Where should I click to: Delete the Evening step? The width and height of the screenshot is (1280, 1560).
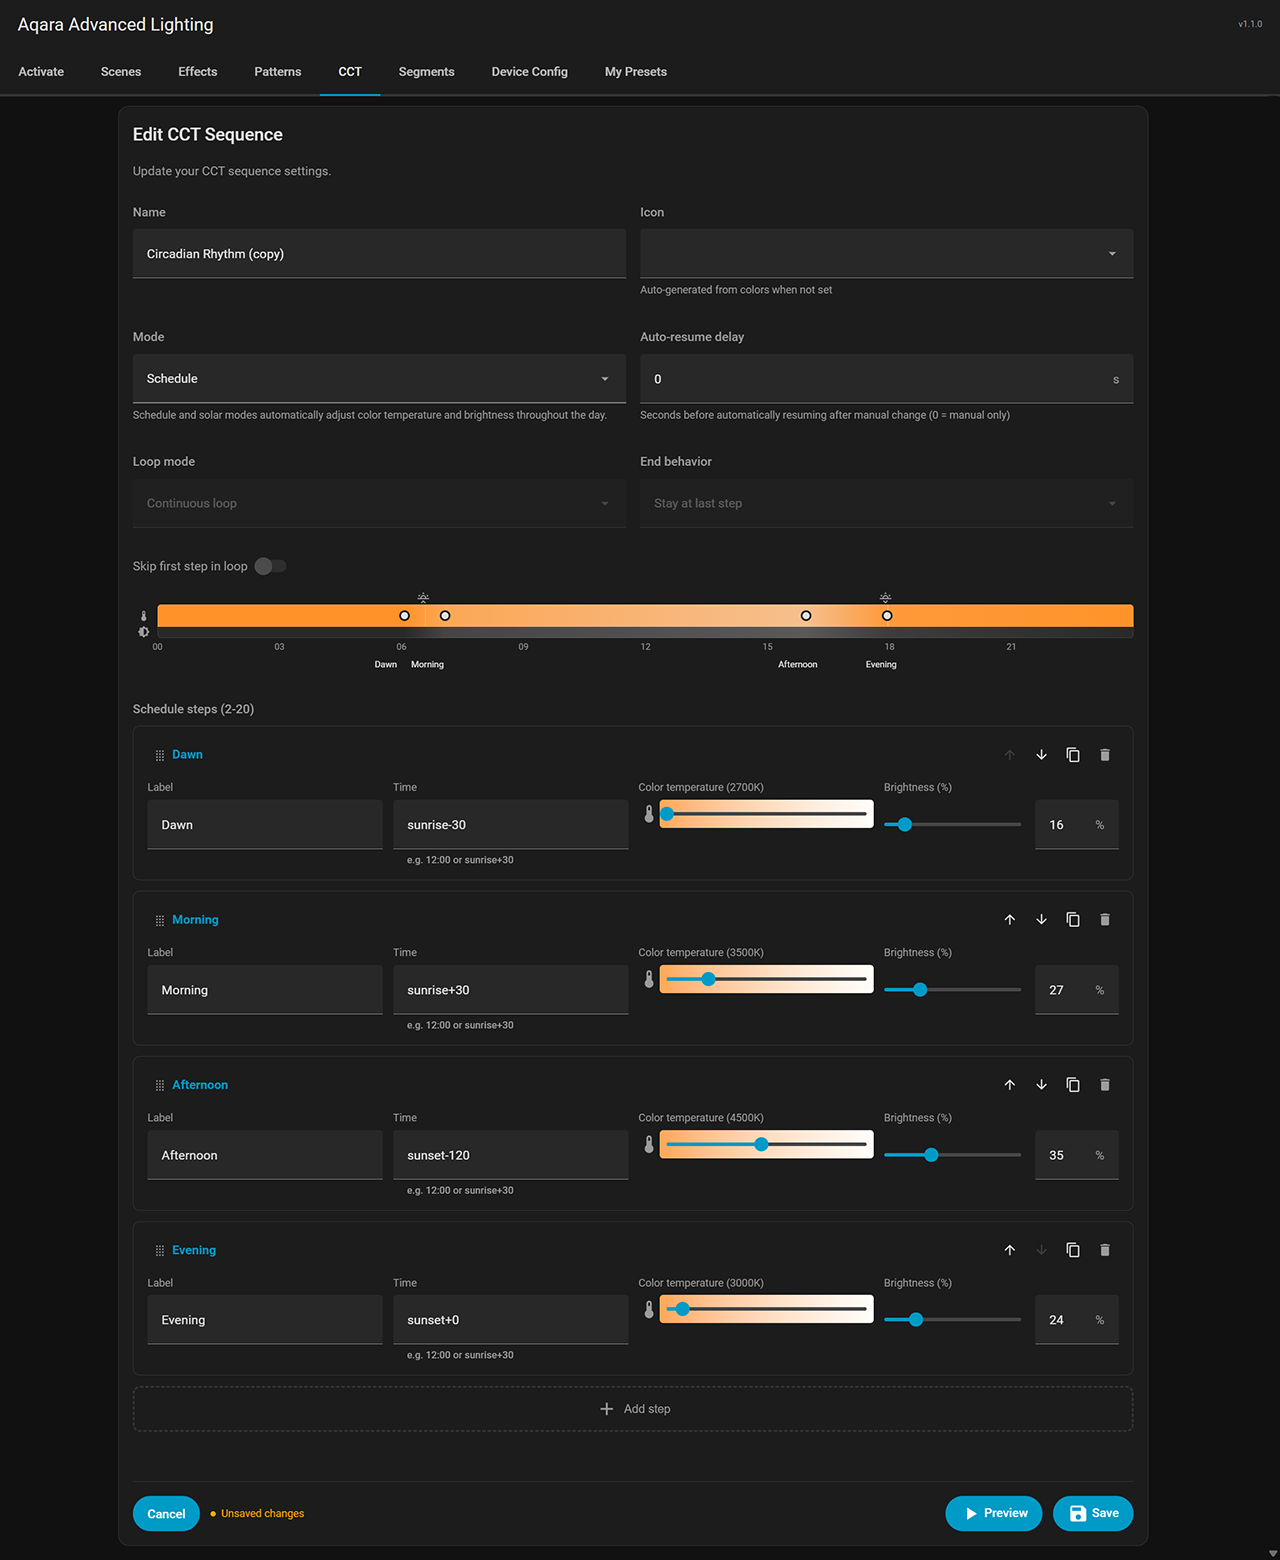[1105, 1250]
